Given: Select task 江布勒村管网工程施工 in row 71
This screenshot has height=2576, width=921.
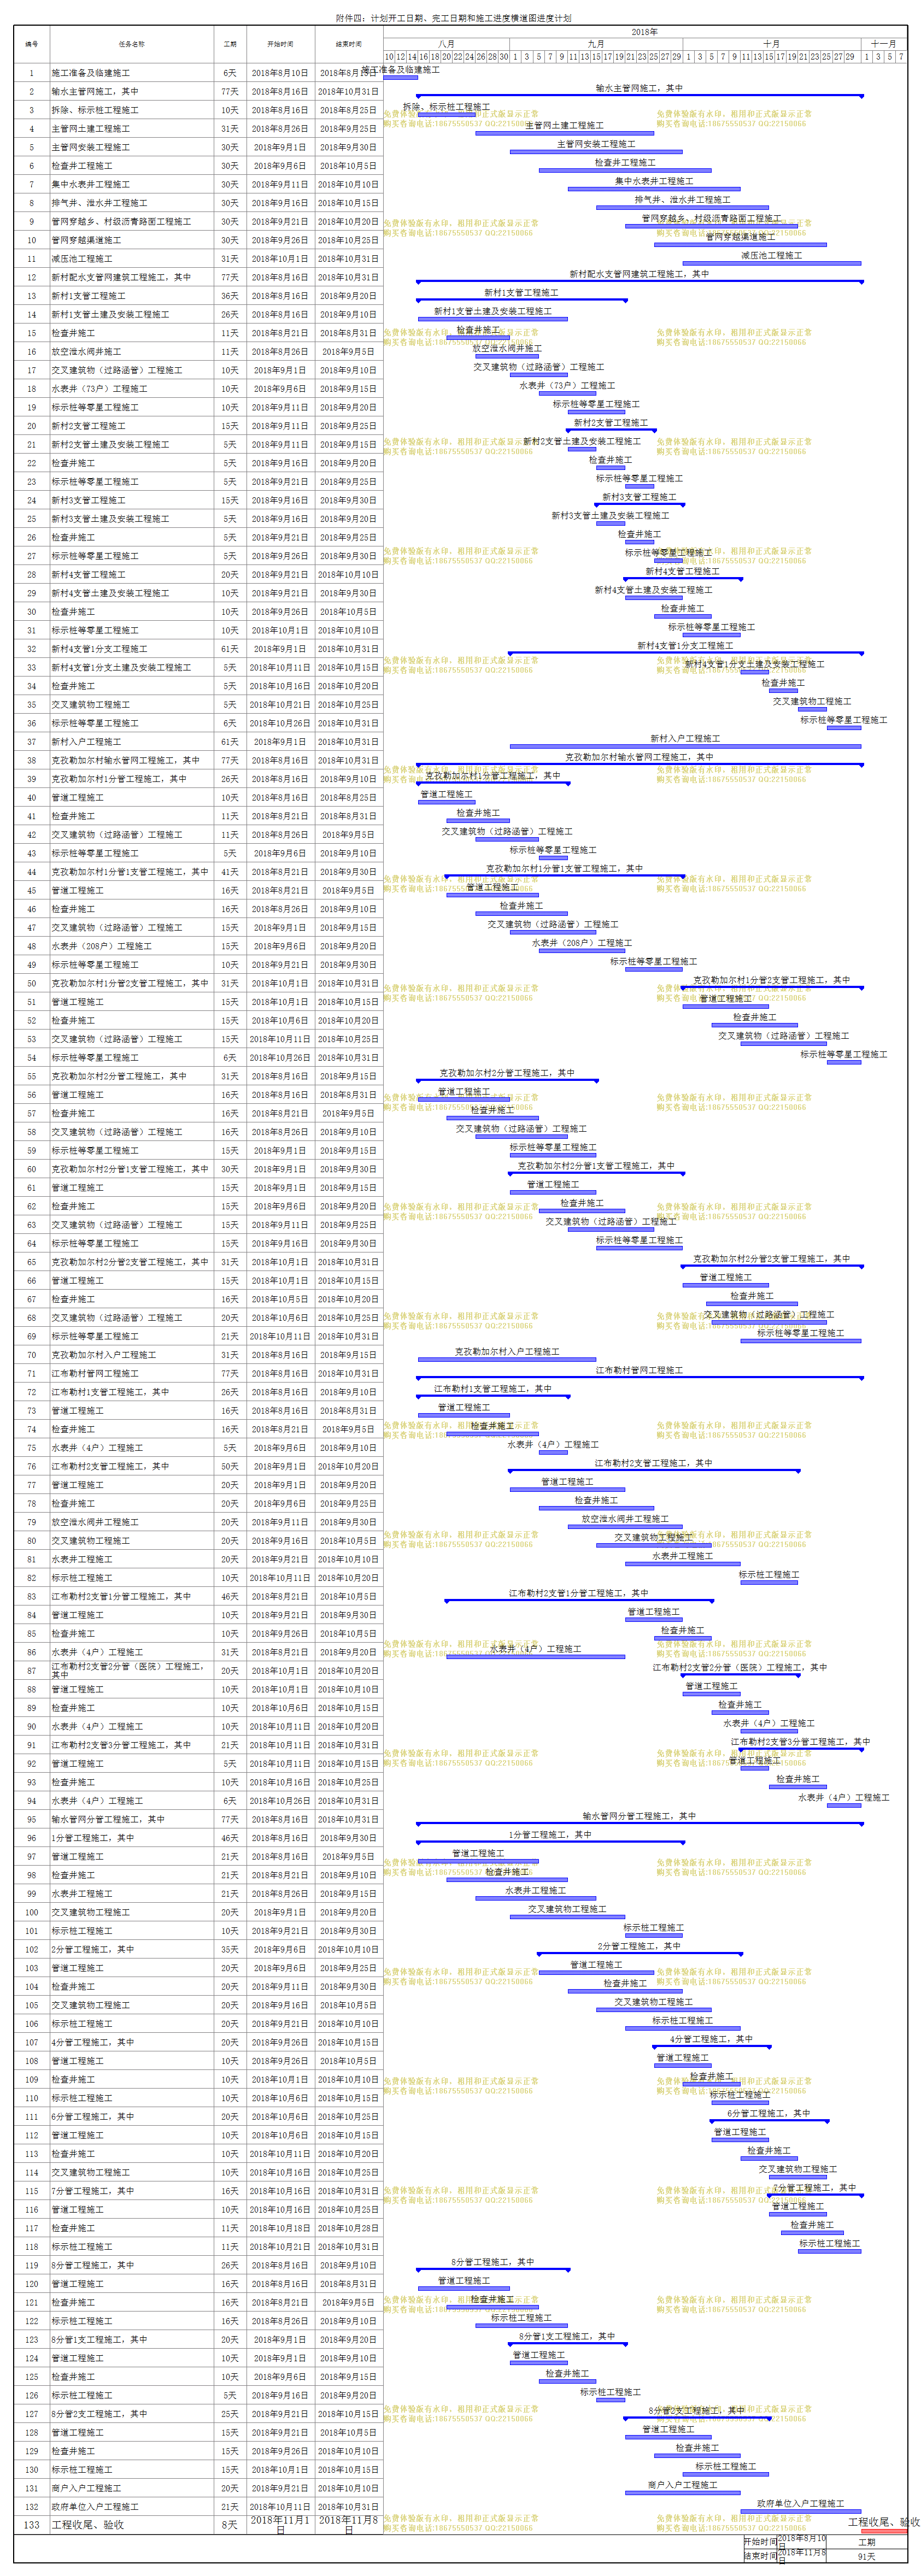Looking at the screenshot, I should pyautogui.click(x=95, y=1374).
